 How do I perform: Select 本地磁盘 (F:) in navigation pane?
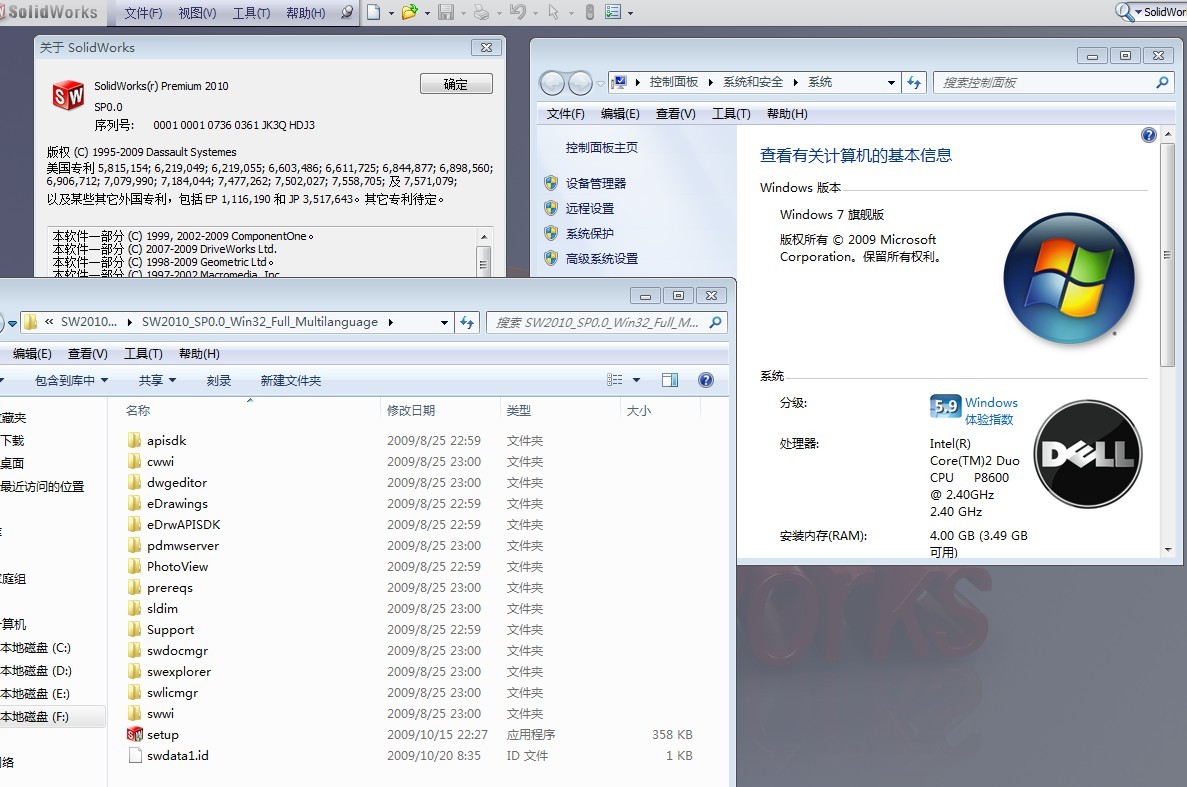click(x=35, y=716)
